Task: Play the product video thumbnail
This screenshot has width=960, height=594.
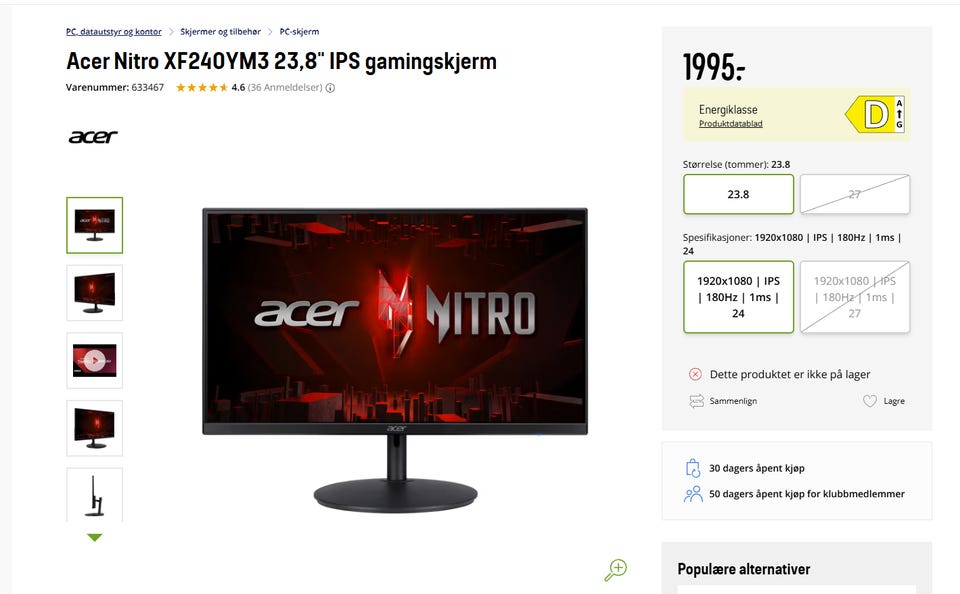Action: point(94,361)
